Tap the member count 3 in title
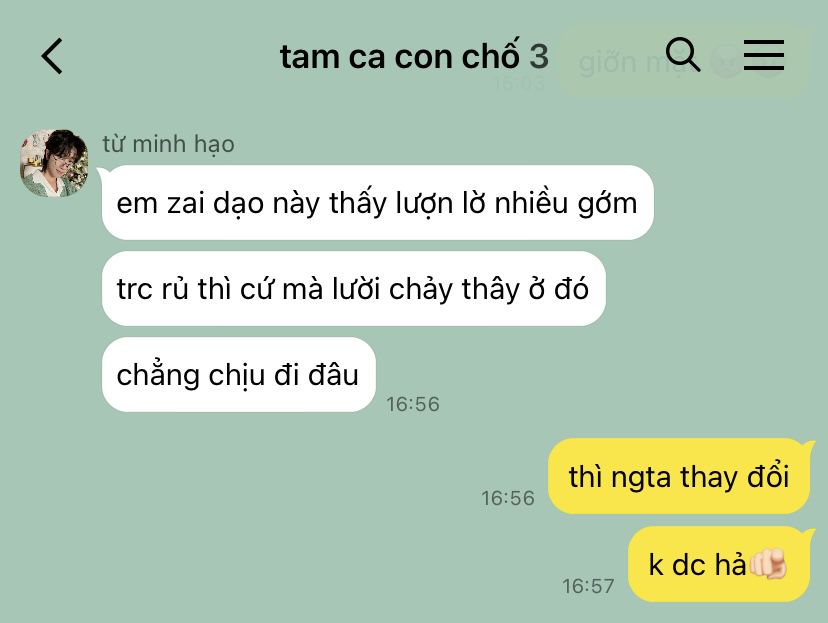The width and height of the screenshot is (828, 623). coord(539,56)
